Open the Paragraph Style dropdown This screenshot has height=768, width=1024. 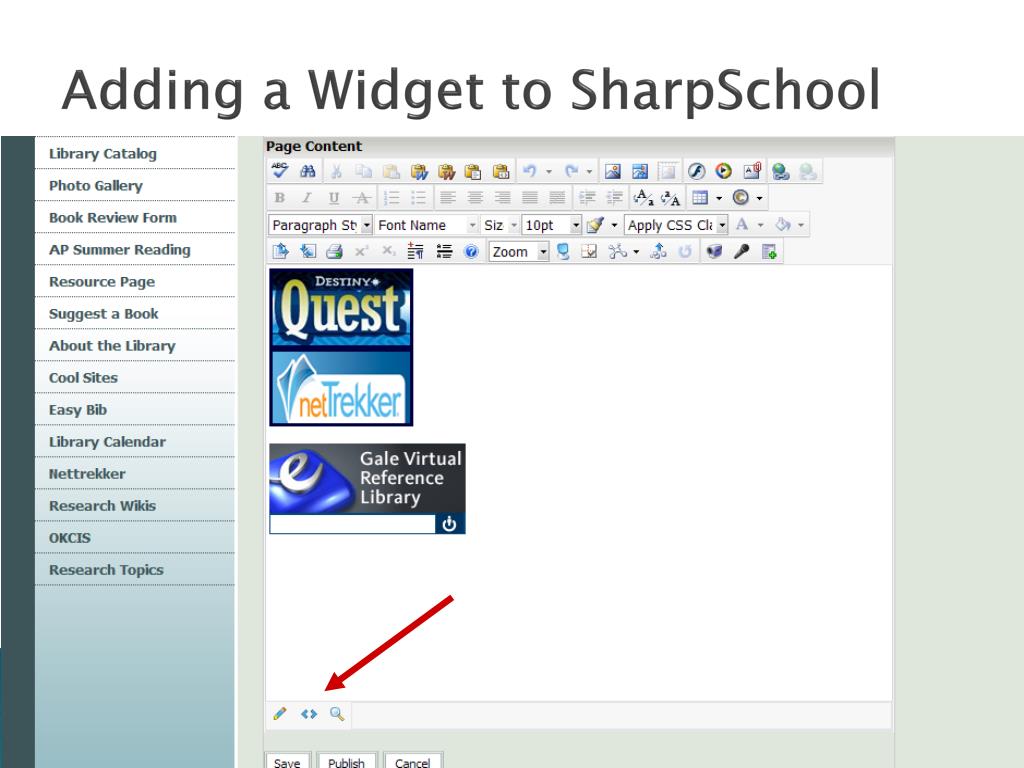[320, 225]
